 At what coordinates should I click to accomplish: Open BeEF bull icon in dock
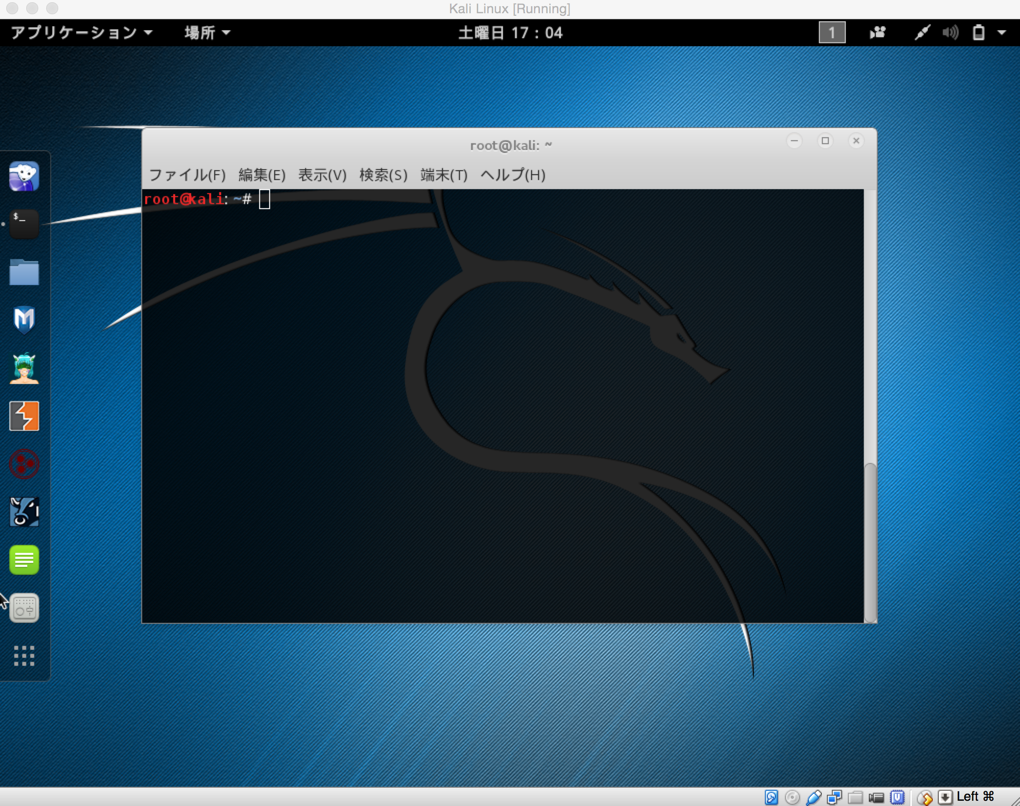[24, 512]
